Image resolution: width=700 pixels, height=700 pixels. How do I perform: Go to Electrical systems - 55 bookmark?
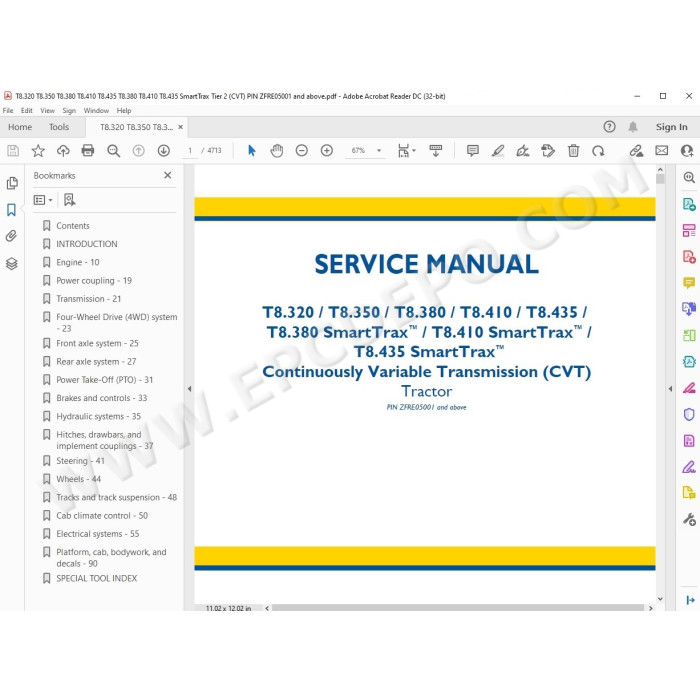click(x=97, y=534)
